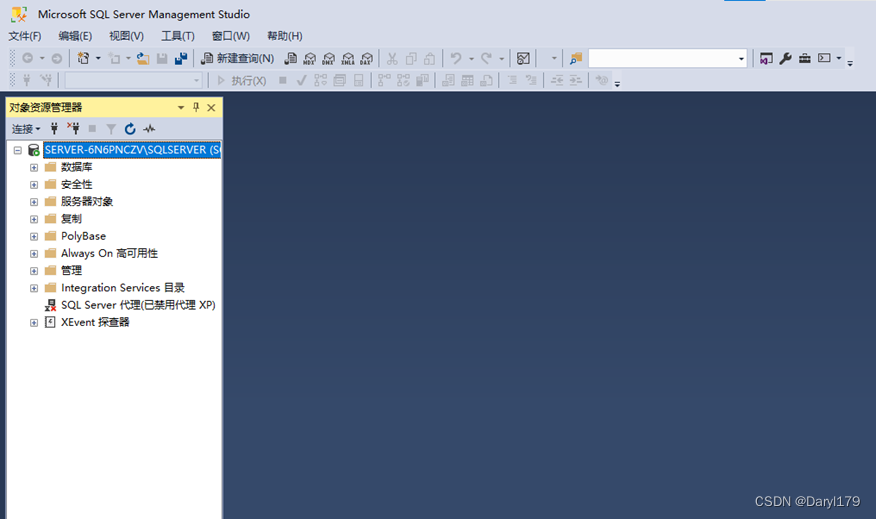Open the SQL editor toolbar overflow arrow
The height and width of the screenshot is (519, 876).
click(617, 84)
